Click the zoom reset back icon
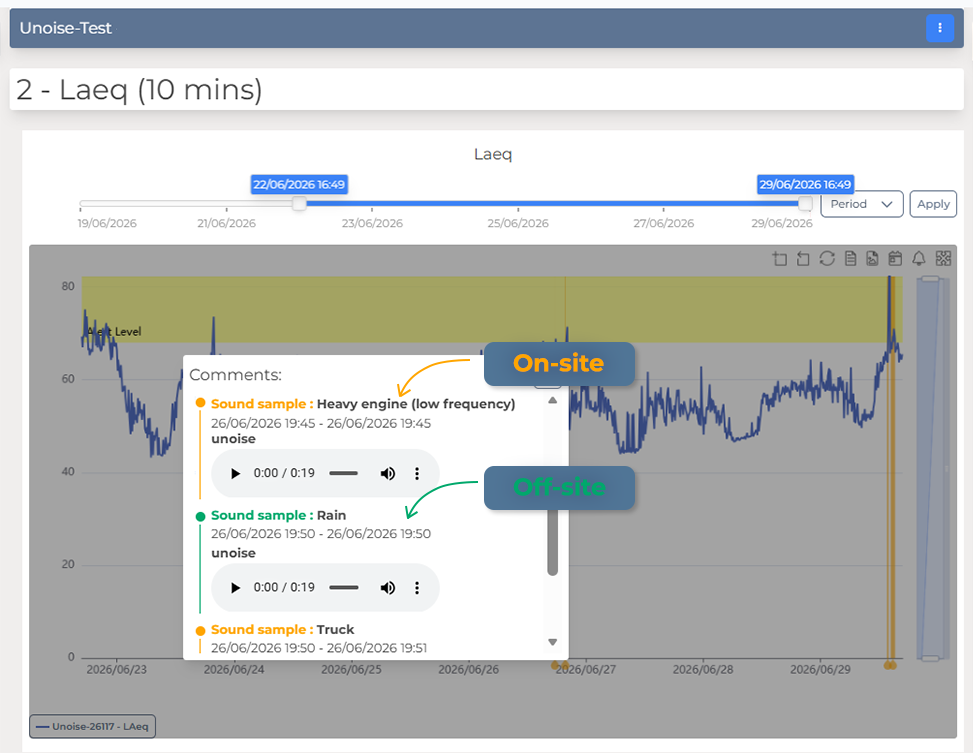Screen dimensions: 973x753 coord(803,258)
